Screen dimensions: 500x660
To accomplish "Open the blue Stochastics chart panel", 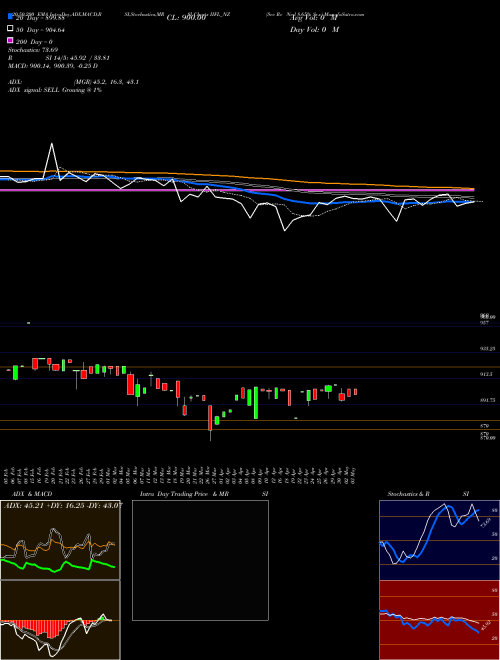I will [439, 540].
